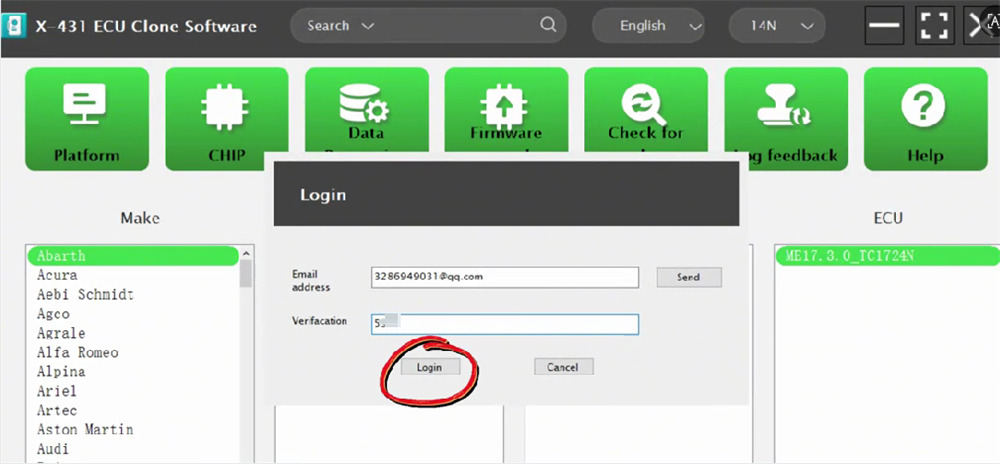Click the Login button in dialog

(x=430, y=367)
